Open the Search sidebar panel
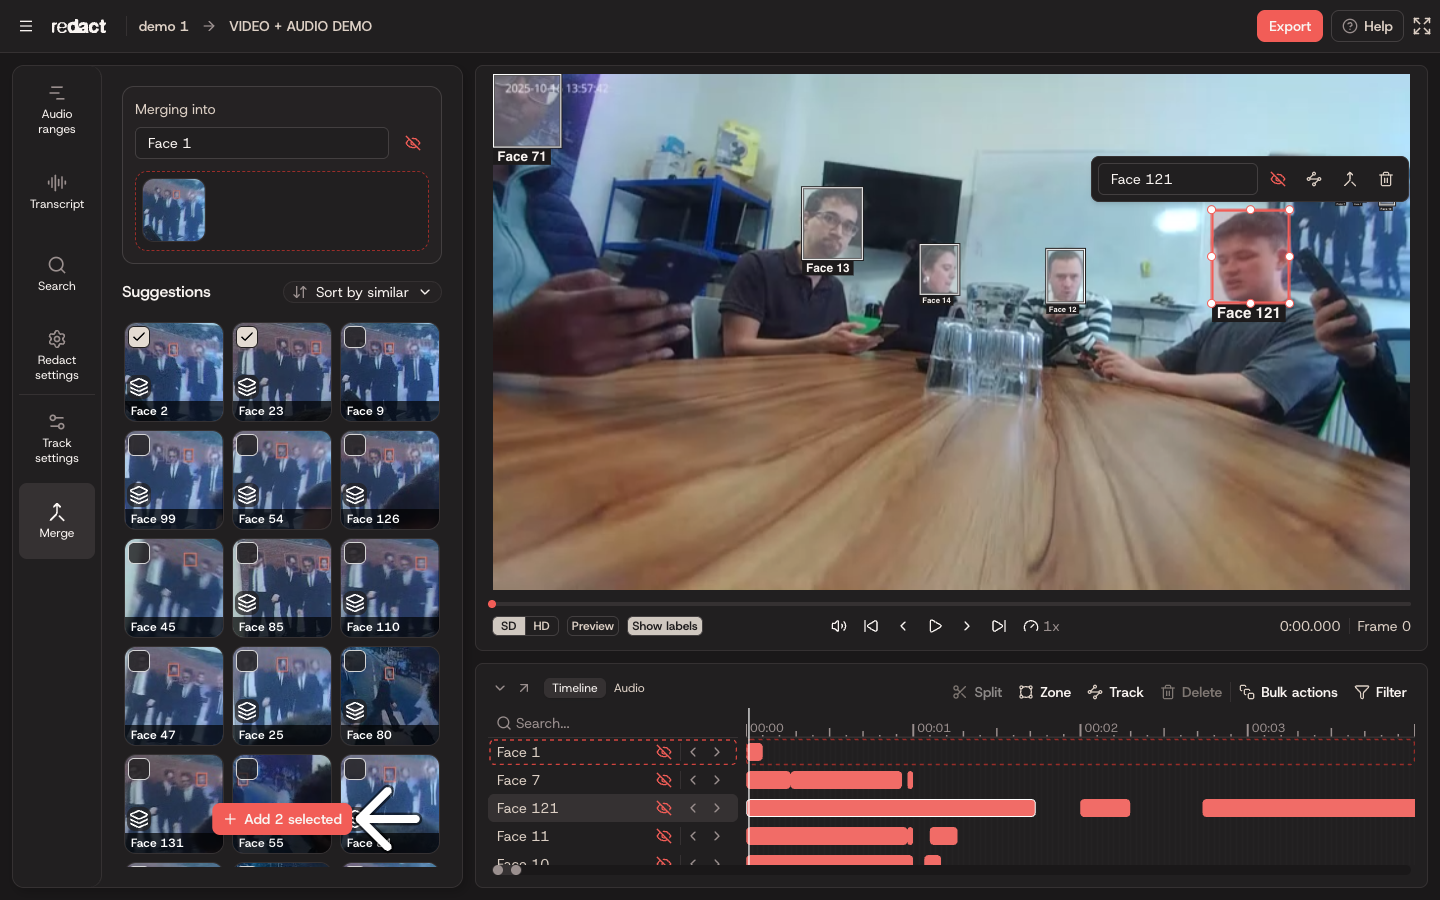This screenshot has height=900, width=1440. [57, 274]
